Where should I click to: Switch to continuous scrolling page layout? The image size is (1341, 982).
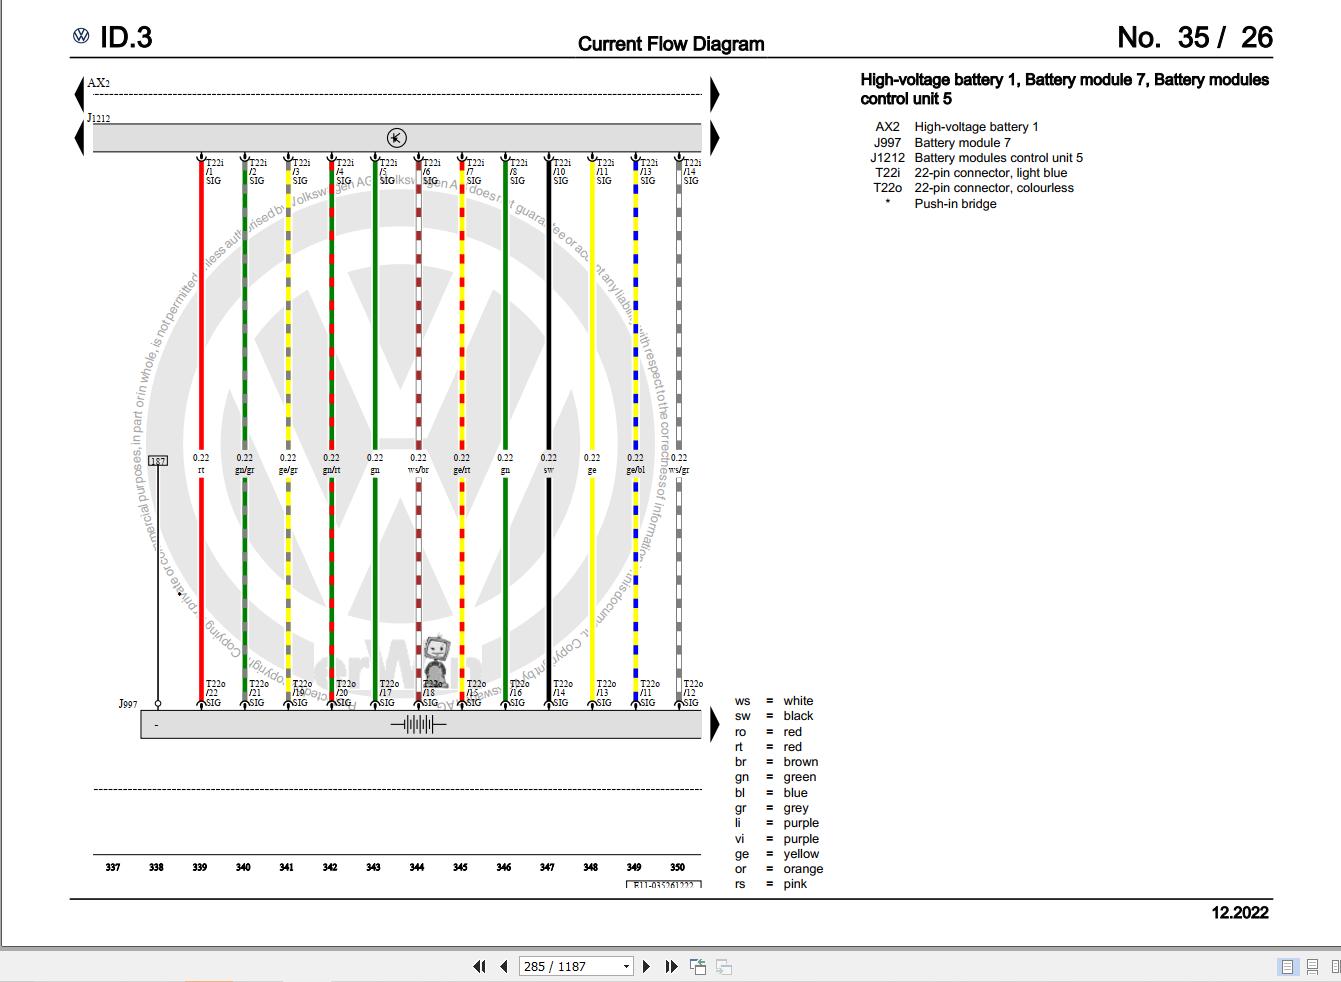[1312, 967]
